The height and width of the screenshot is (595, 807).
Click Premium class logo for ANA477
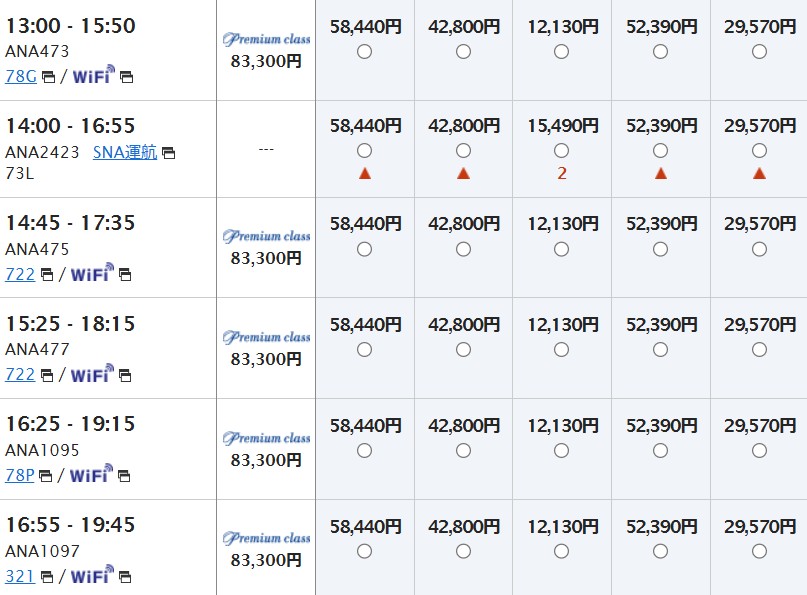coord(266,337)
